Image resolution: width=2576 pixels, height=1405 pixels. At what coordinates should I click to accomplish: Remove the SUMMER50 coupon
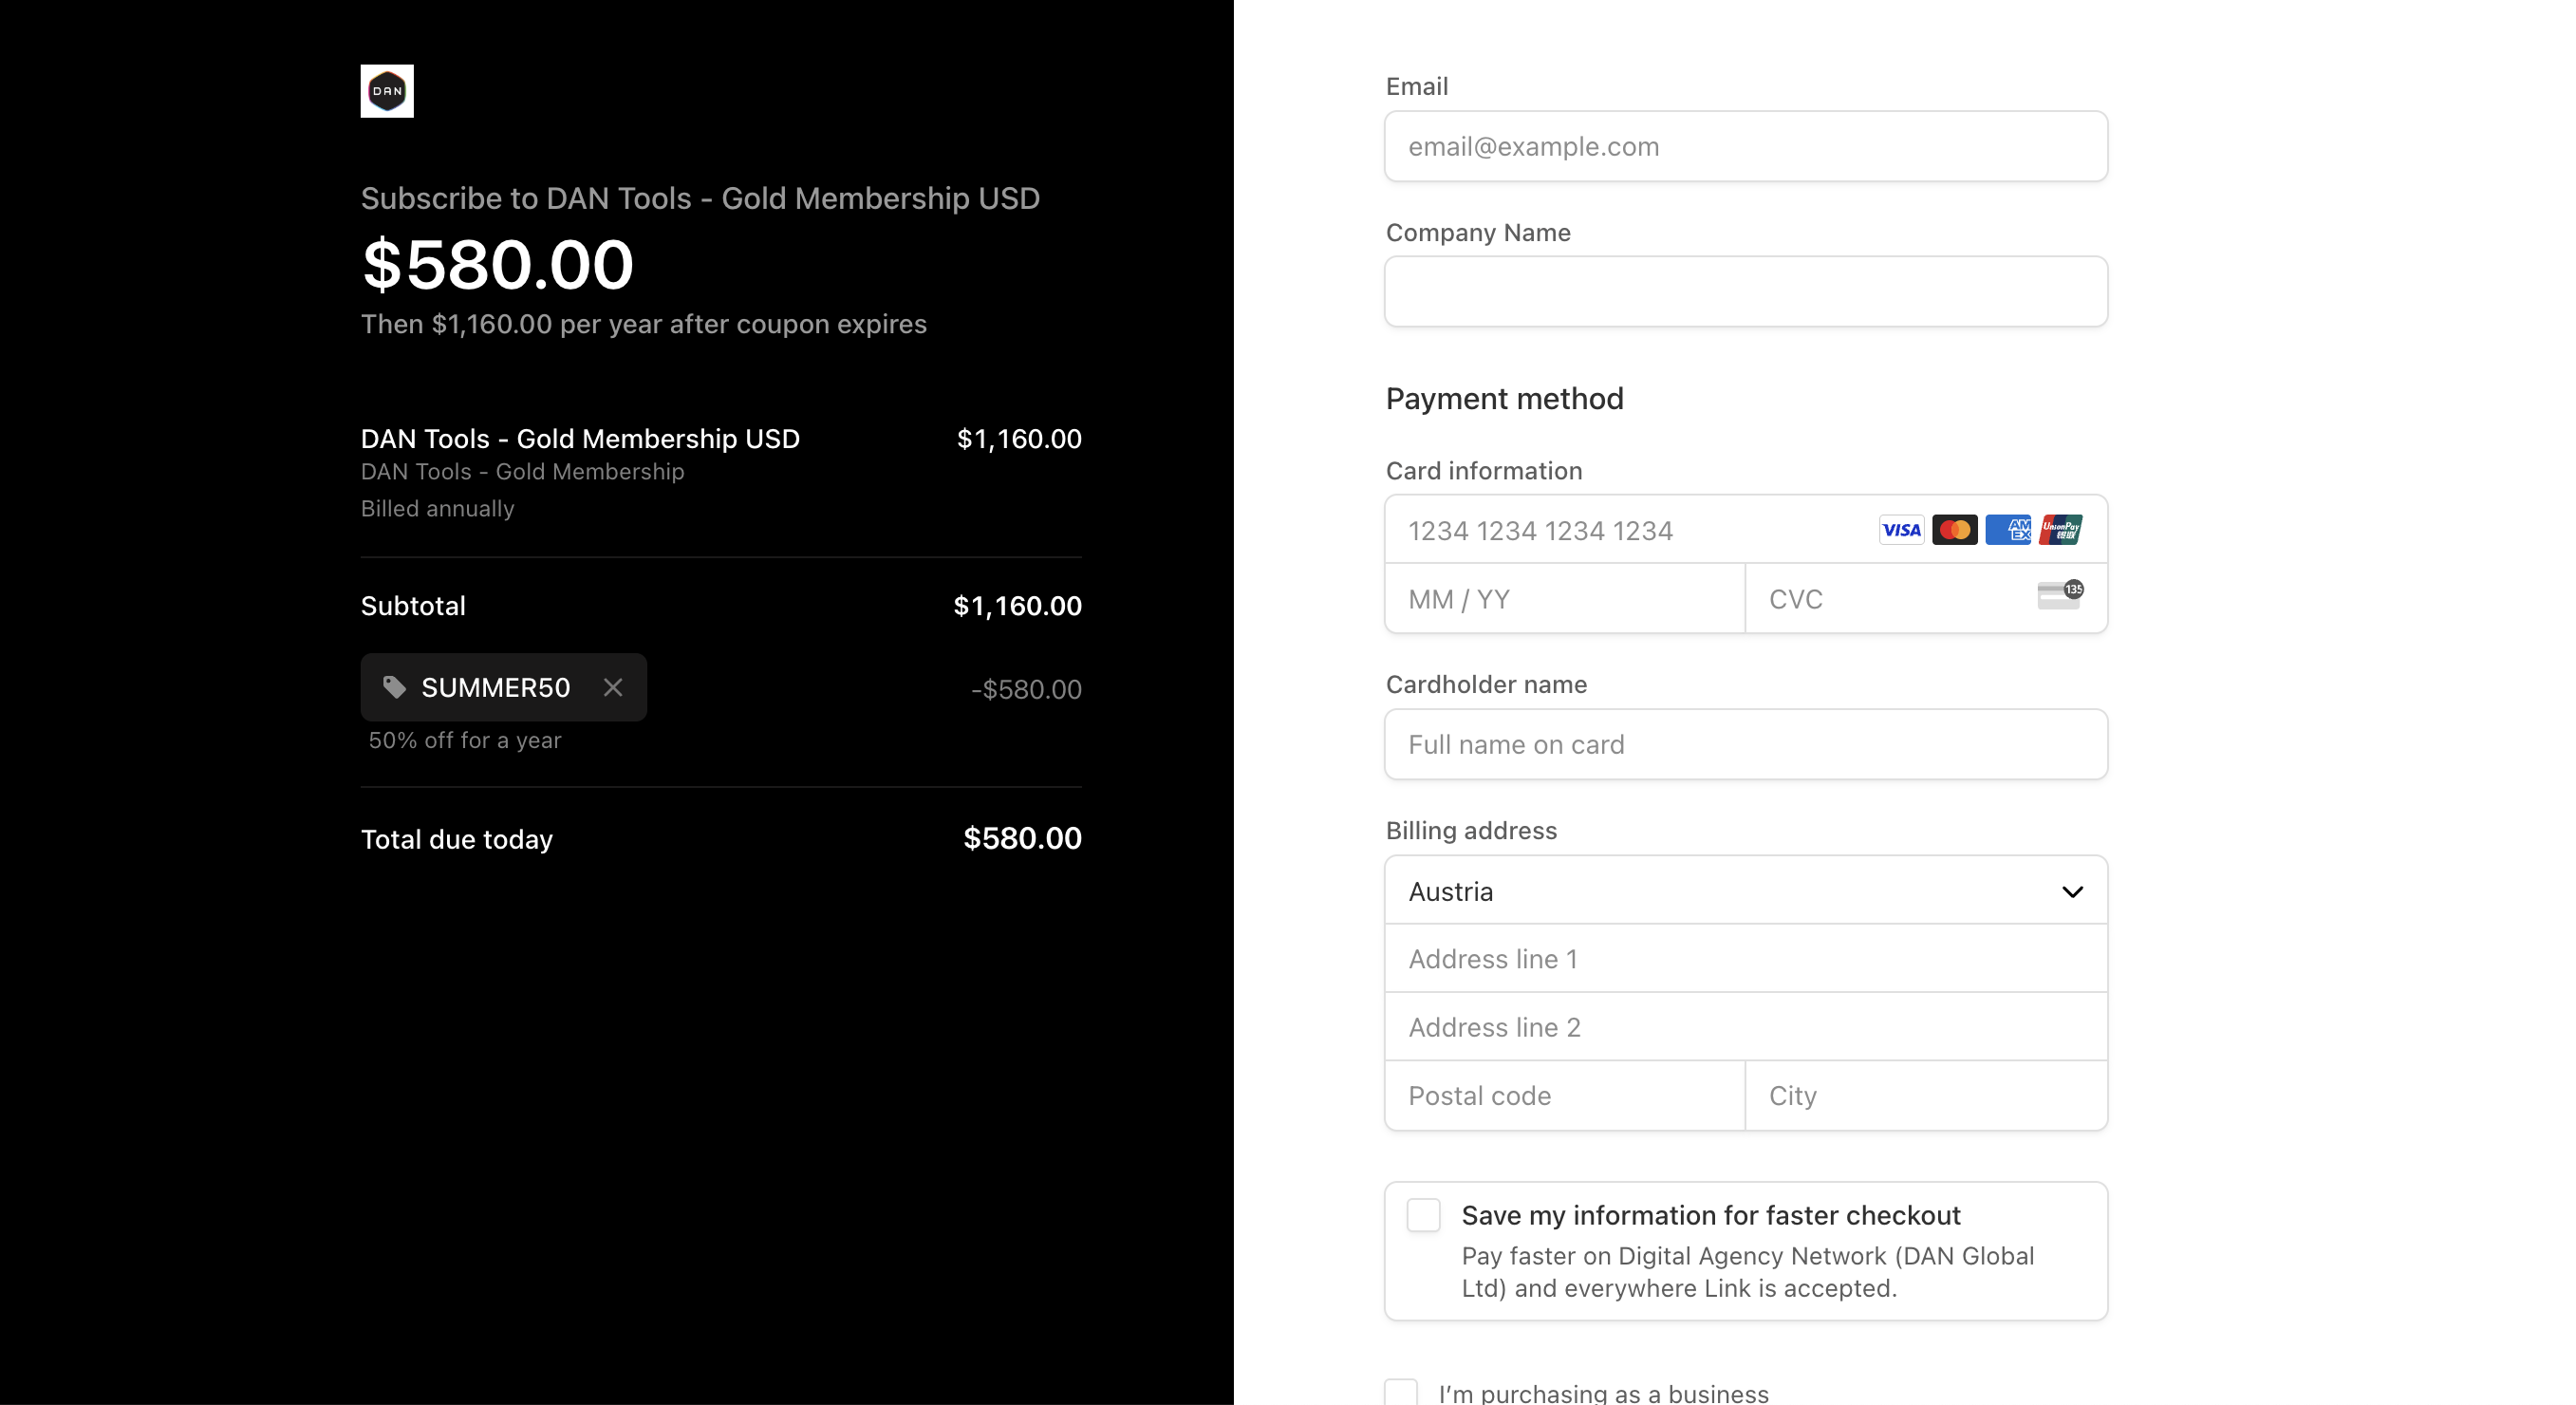point(613,688)
